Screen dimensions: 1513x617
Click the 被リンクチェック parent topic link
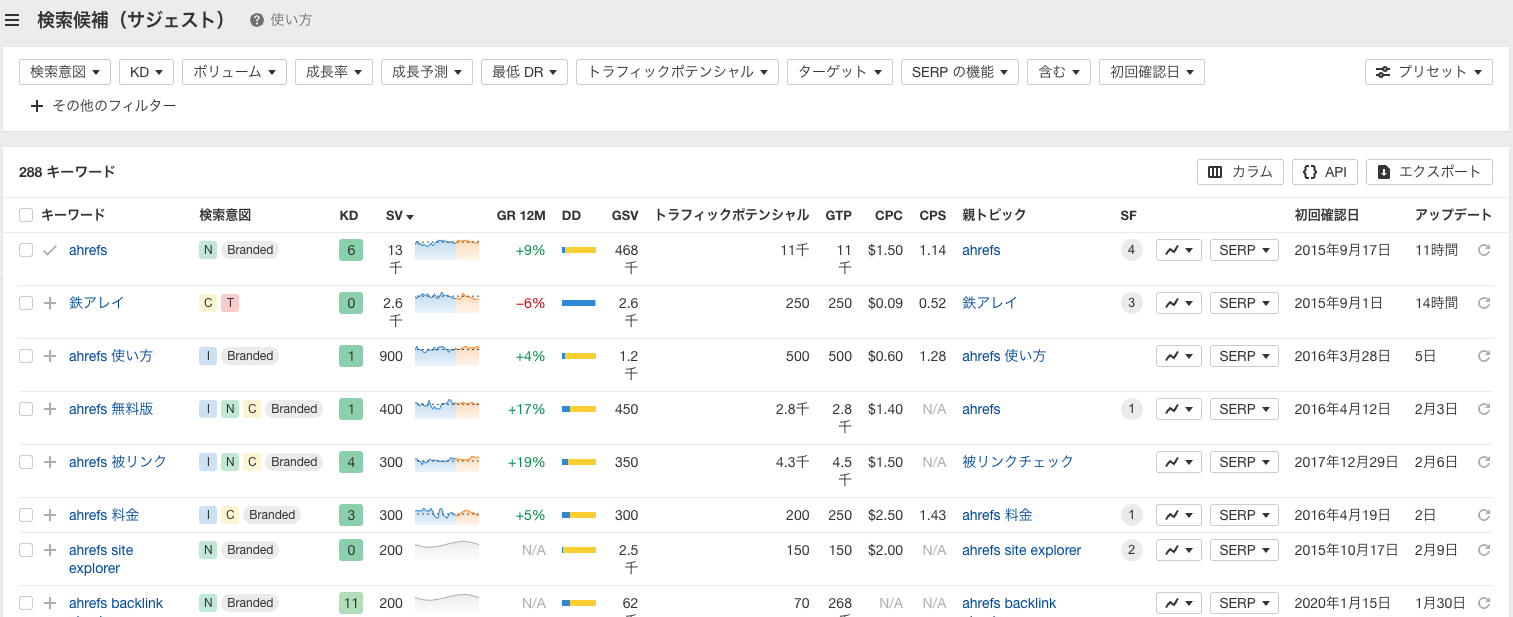click(1017, 461)
